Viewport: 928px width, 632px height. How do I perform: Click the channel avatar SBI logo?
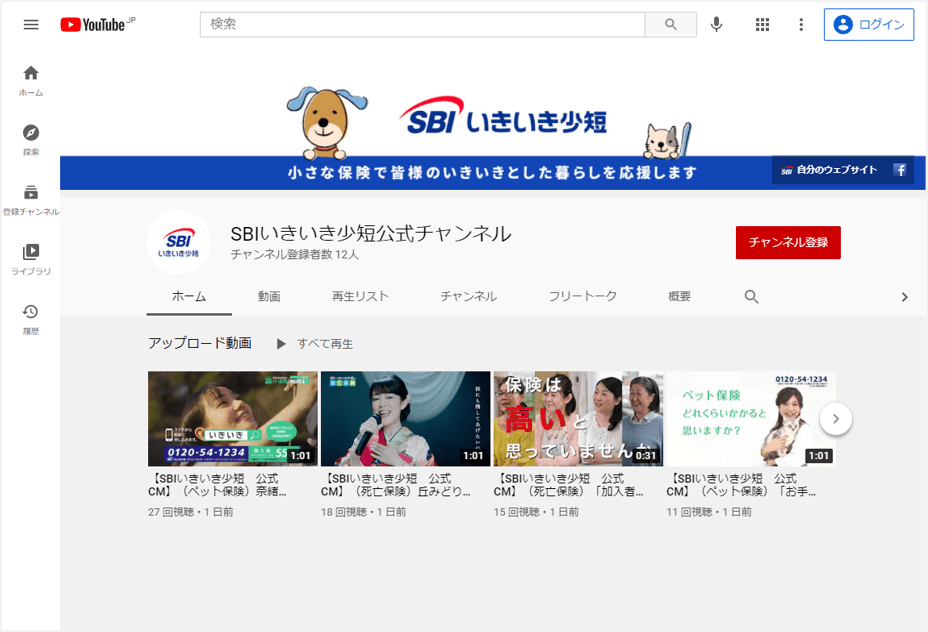click(179, 242)
